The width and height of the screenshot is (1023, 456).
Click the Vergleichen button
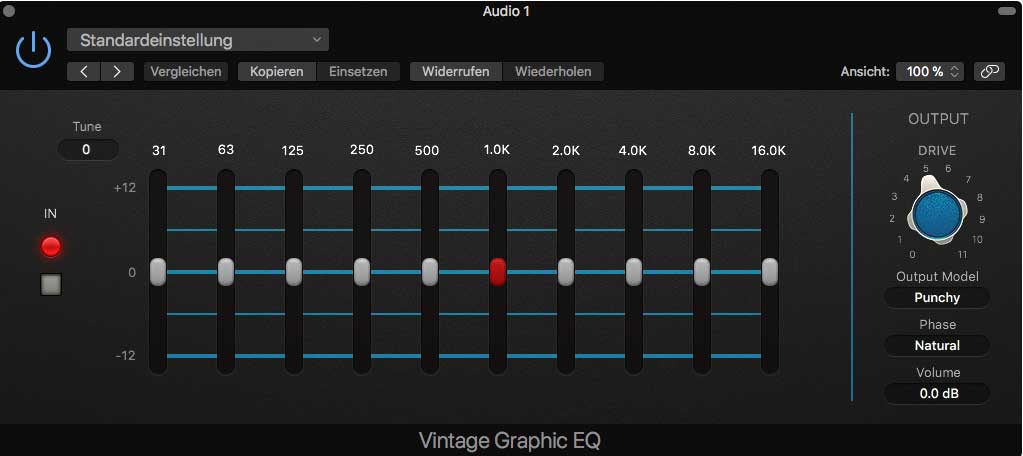pos(185,72)
